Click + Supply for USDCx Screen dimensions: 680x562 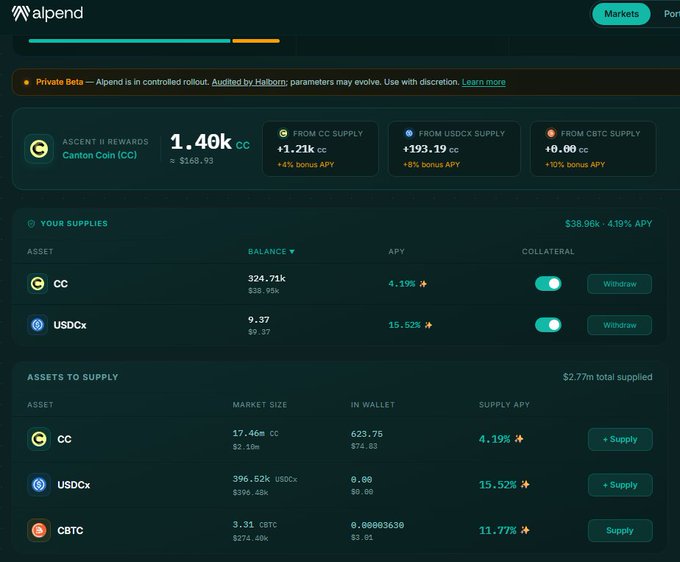[620, 485]
